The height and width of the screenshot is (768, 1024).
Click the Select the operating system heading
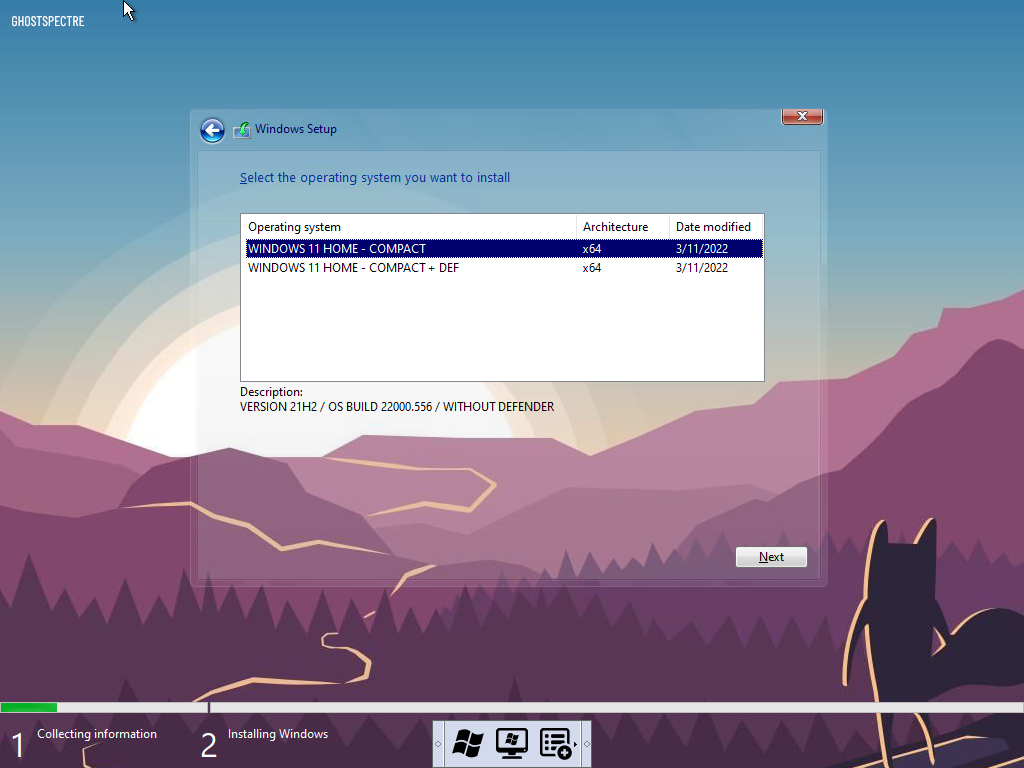pos(375,178)
